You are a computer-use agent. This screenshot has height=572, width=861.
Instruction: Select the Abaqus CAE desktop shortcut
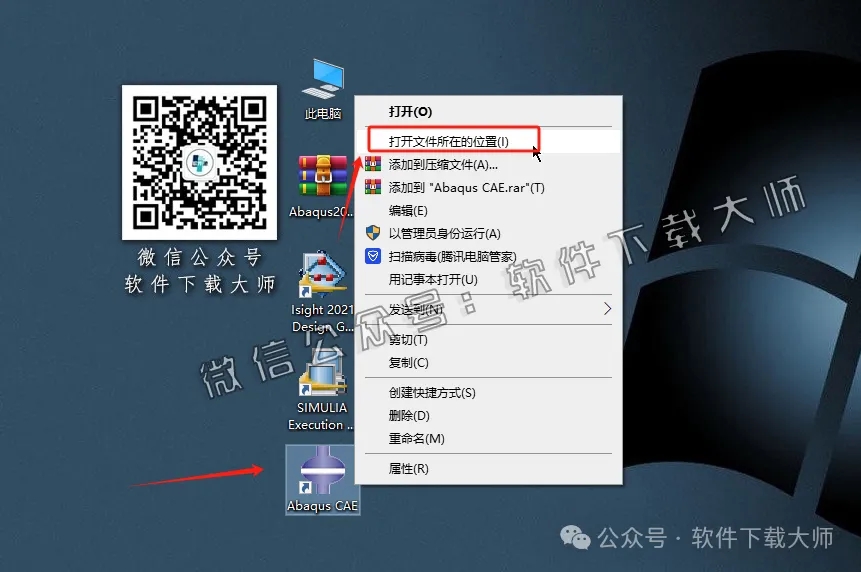coord(322,480)
